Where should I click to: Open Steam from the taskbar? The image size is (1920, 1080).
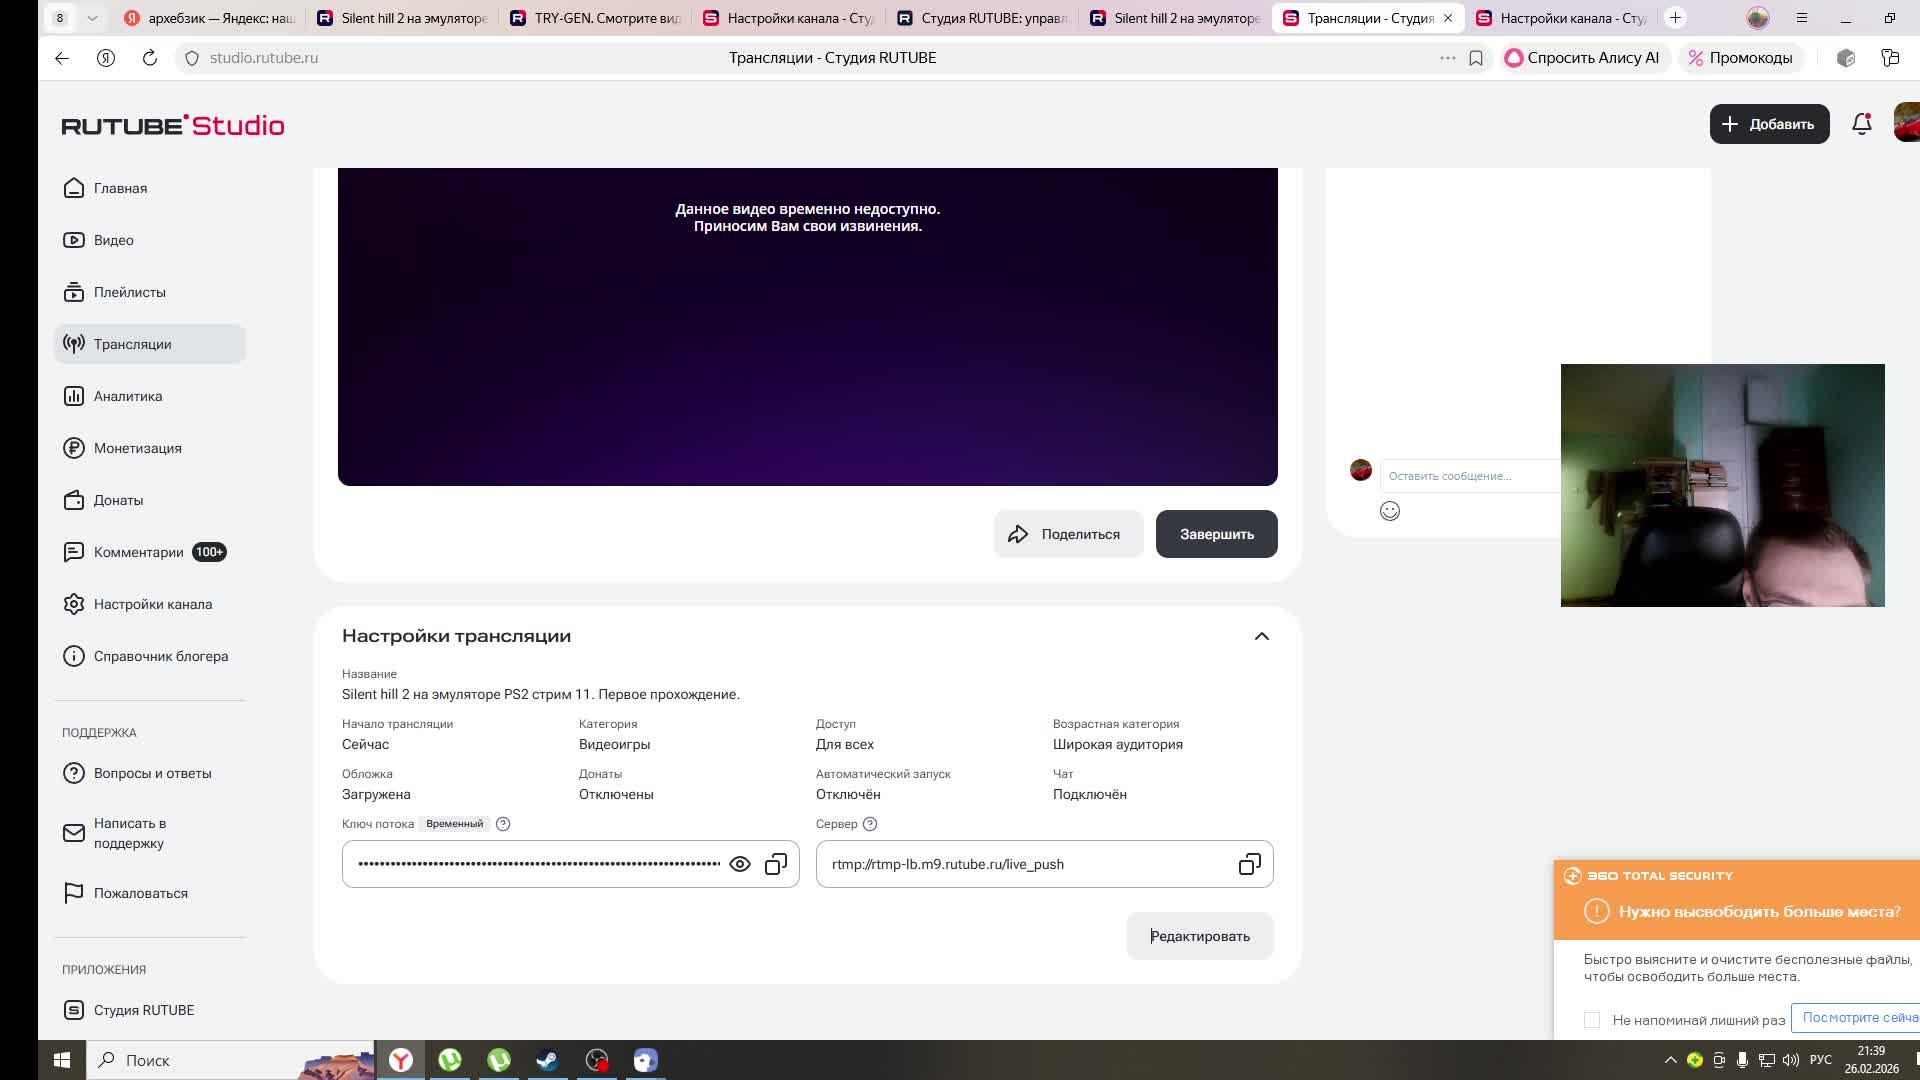[x=547, y=1060]
